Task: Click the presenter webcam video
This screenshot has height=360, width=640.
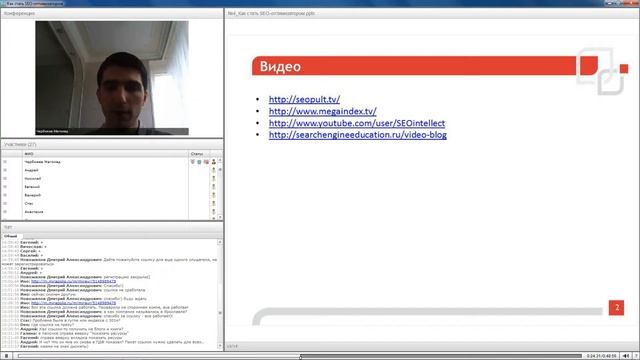Action: [112, 78]
